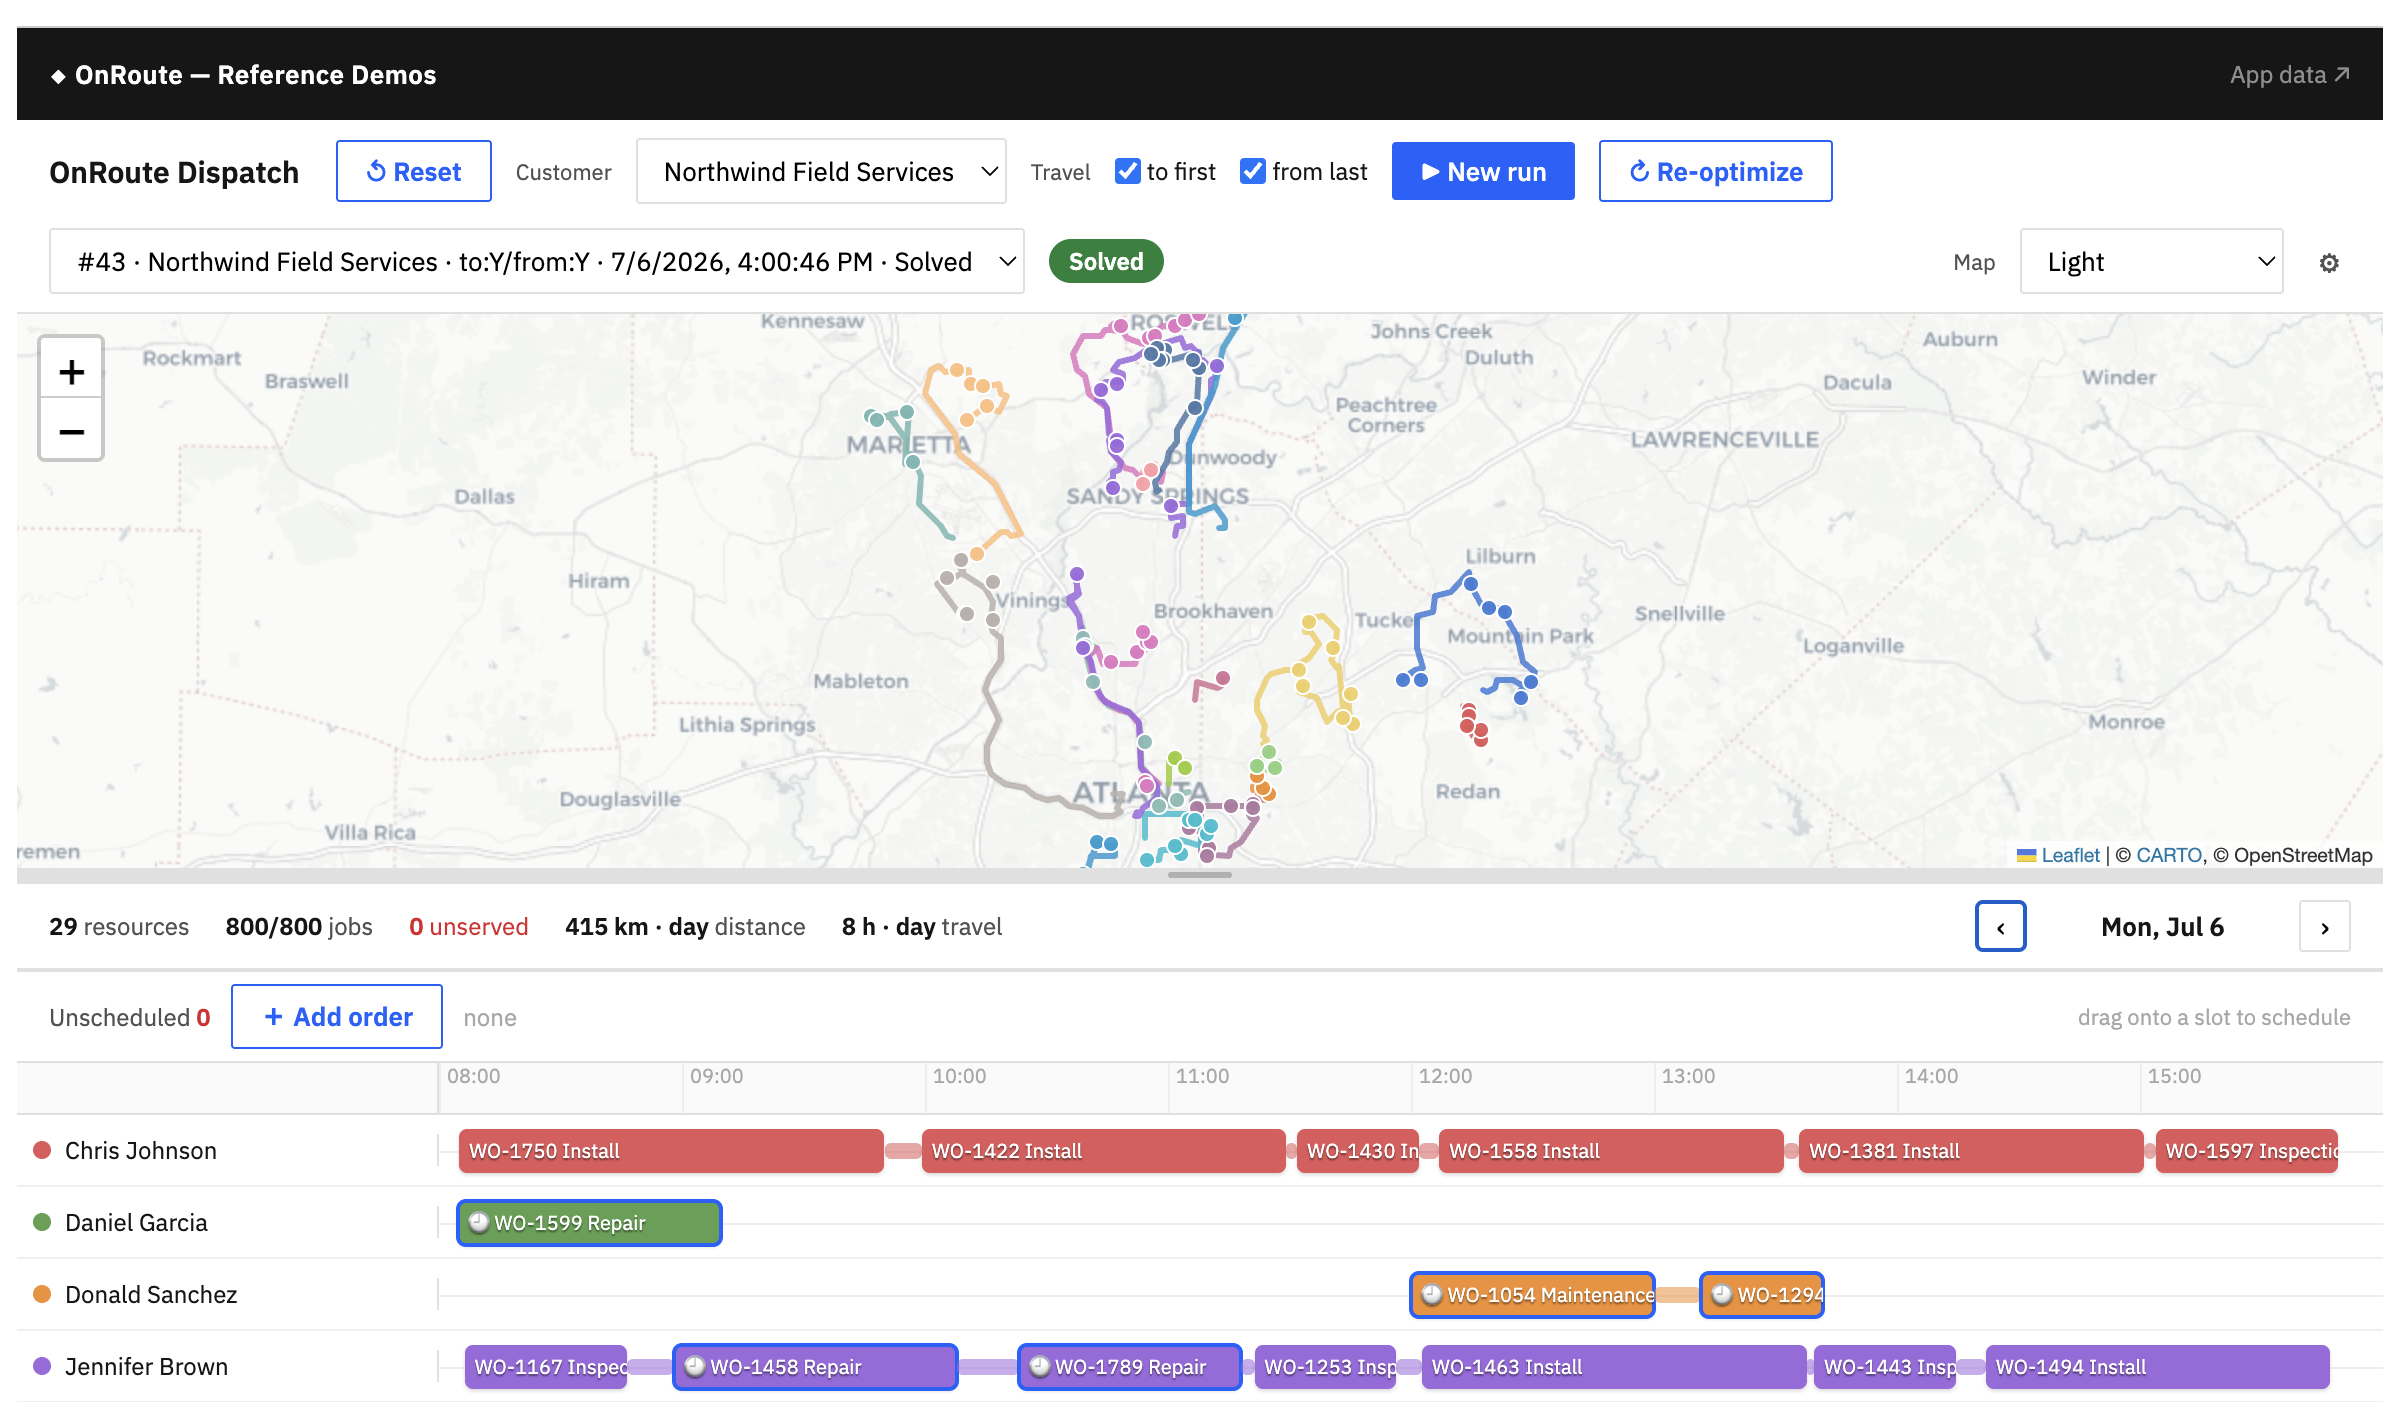Click clock icon on WO-1294 job

tap(1722, 1294)
